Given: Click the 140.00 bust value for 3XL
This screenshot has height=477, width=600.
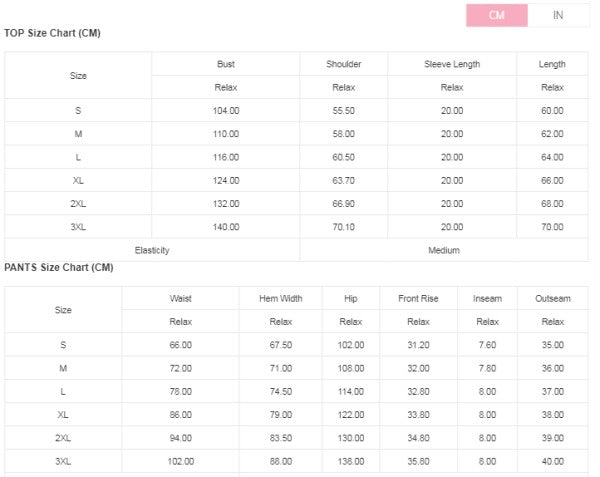Looking at the screenshot, I should tap(226, 227).
